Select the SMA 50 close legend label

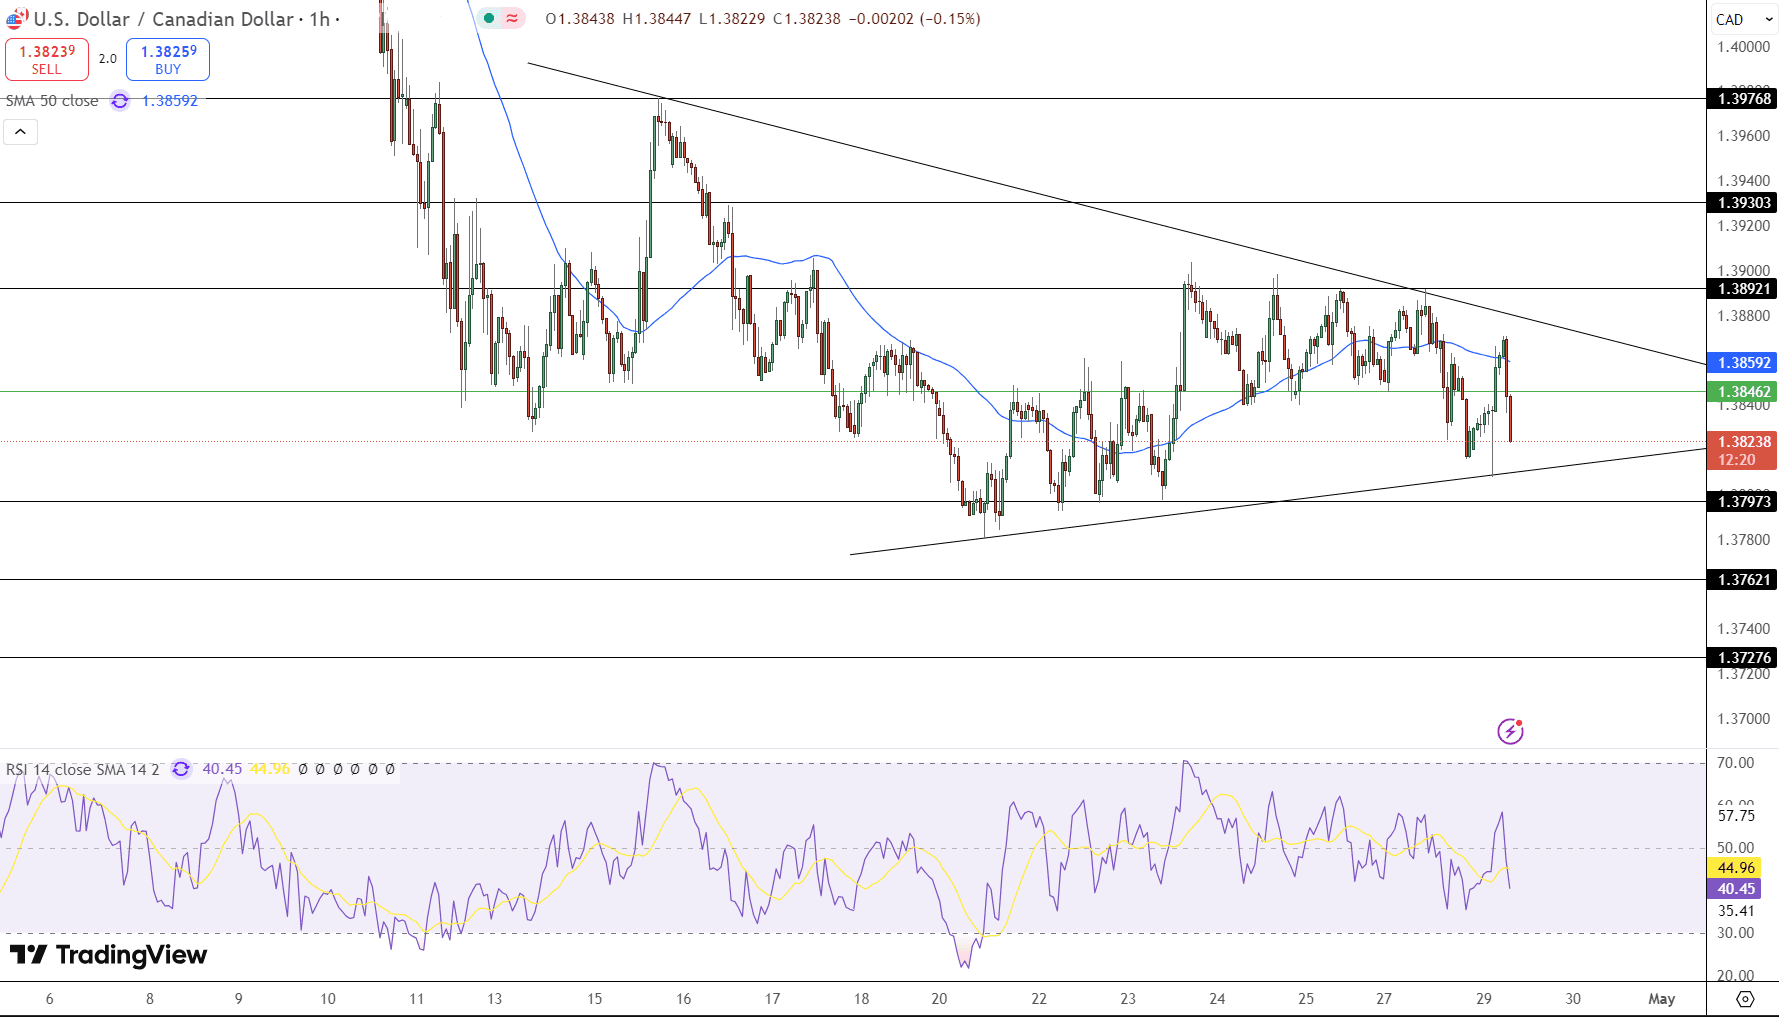point(52,101)
